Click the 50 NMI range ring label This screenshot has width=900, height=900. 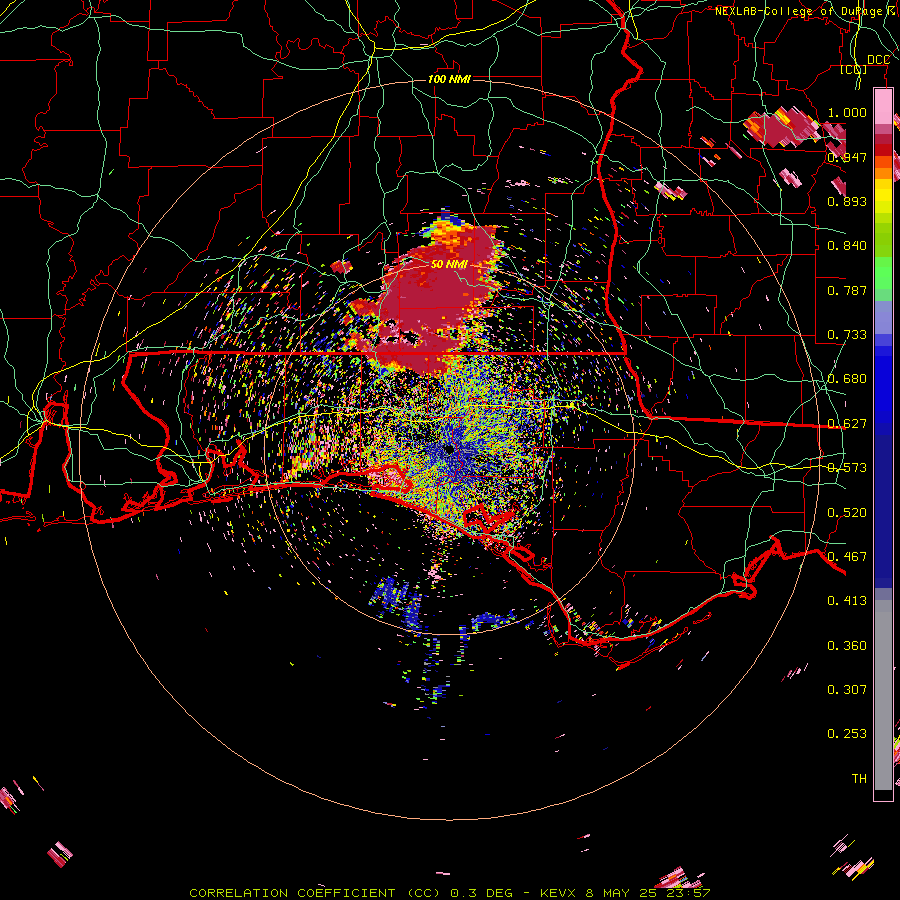tap(449, 264)
